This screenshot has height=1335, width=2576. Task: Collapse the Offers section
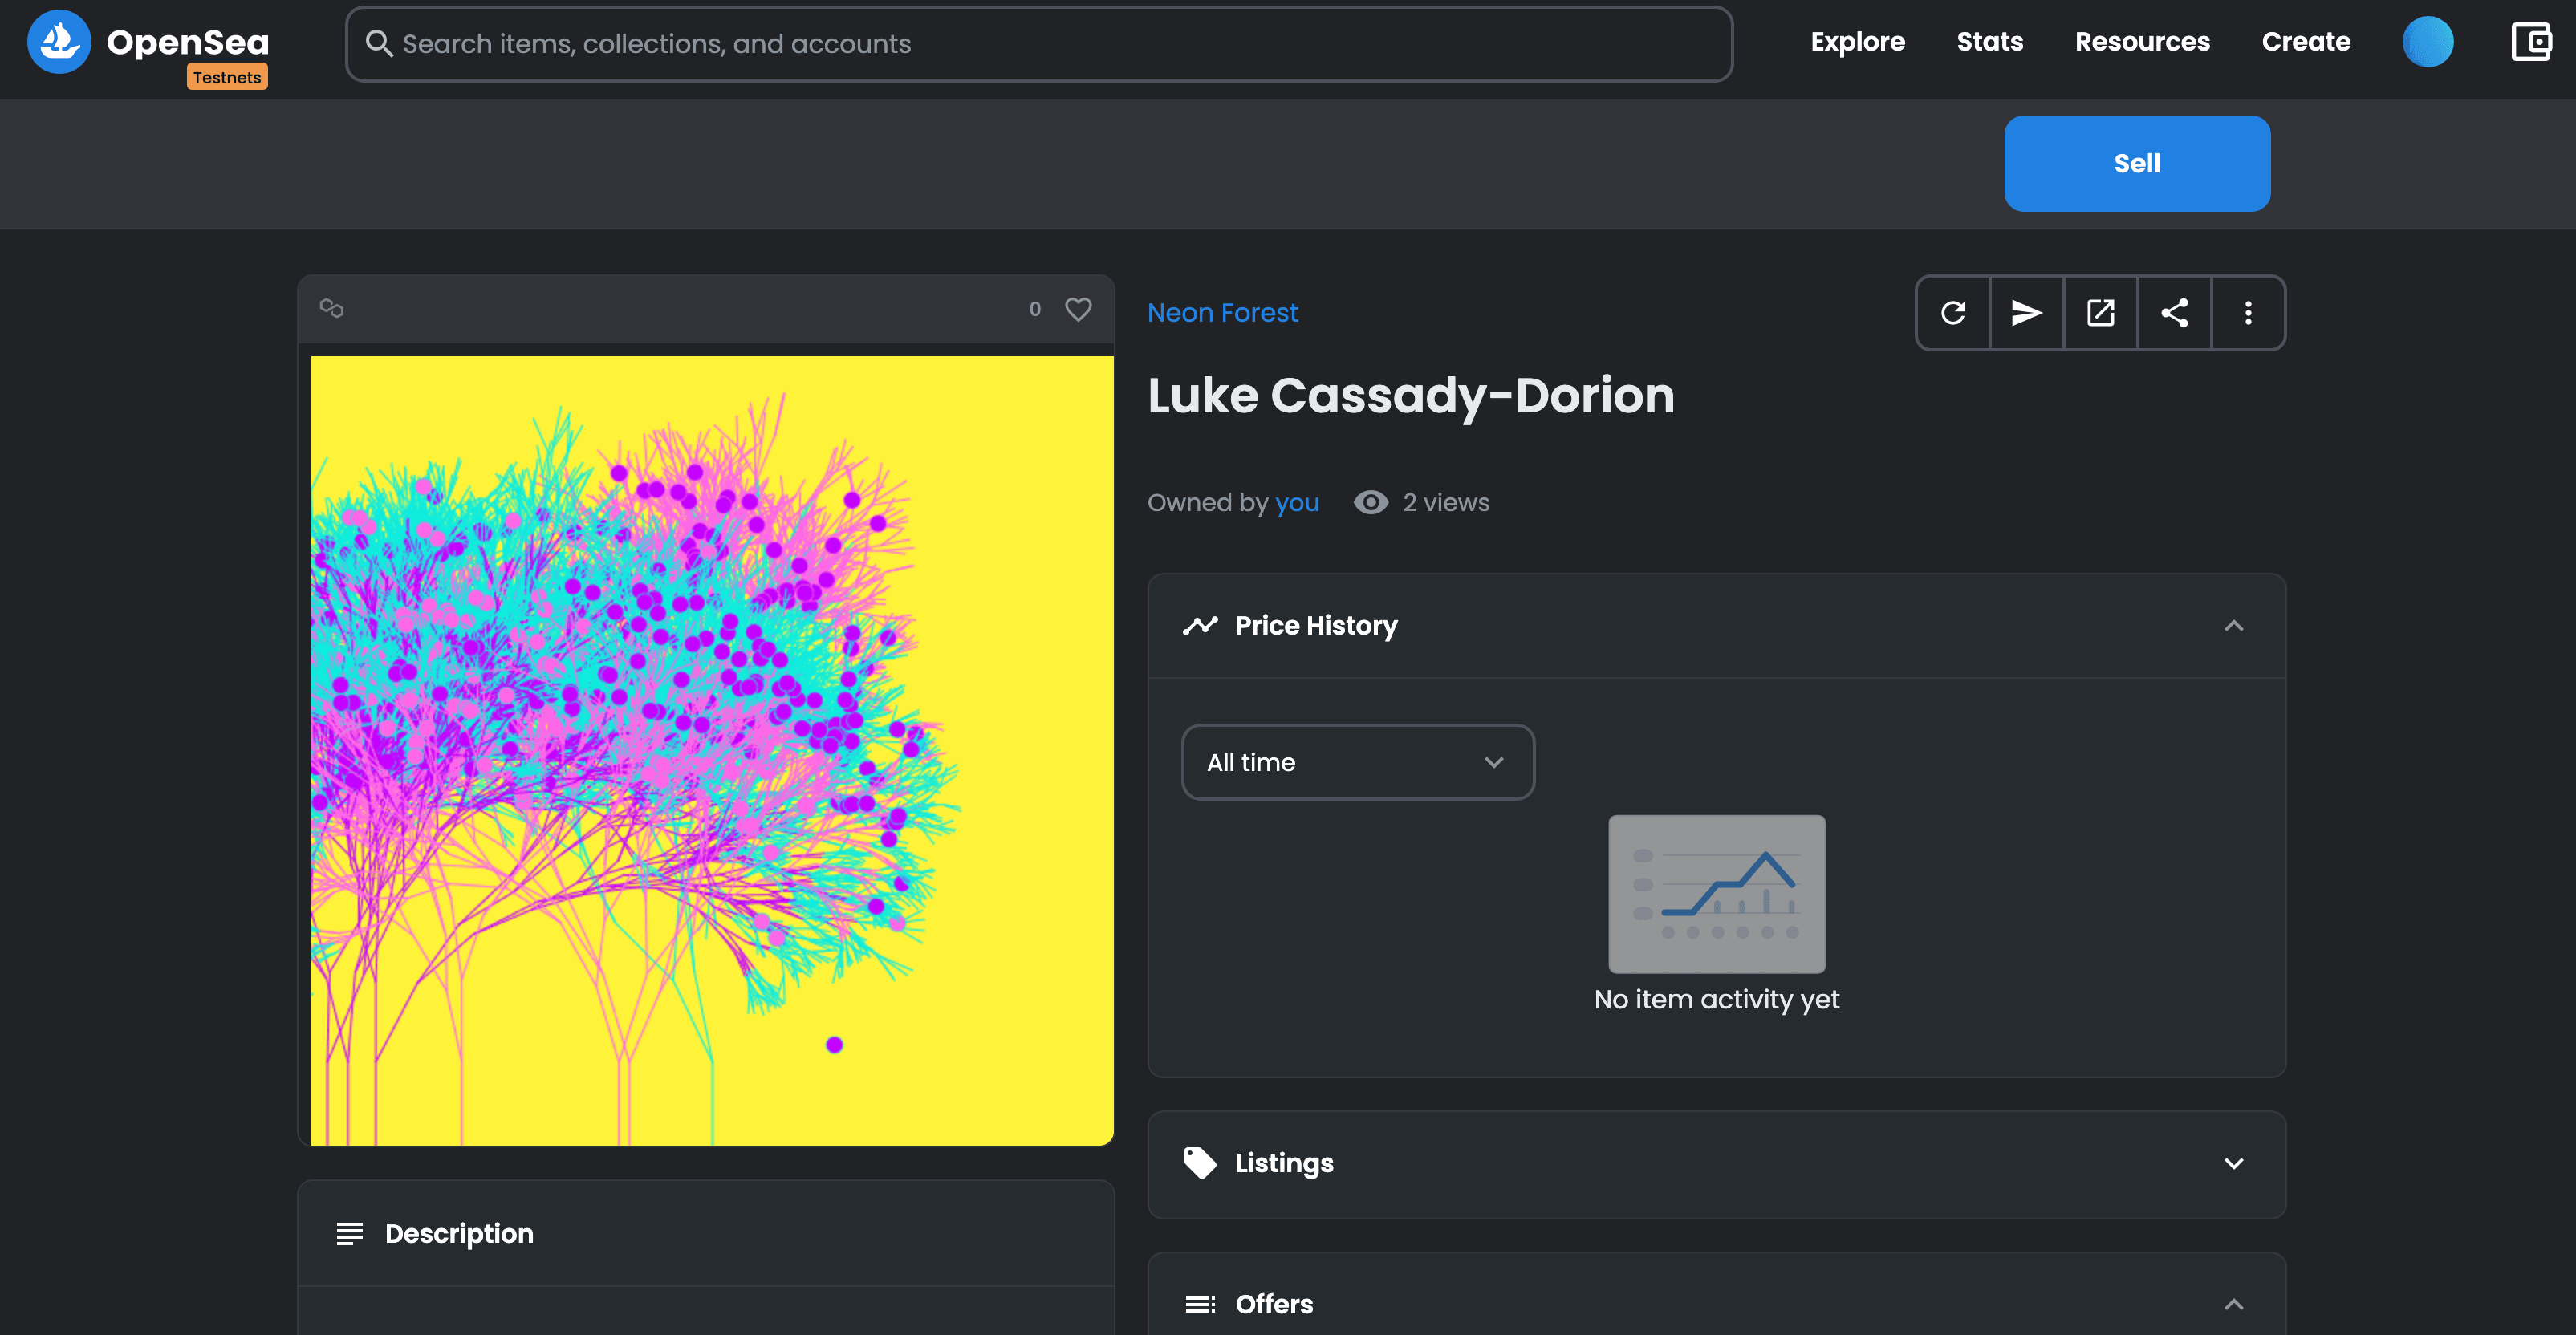(x=2233, y=1304)
